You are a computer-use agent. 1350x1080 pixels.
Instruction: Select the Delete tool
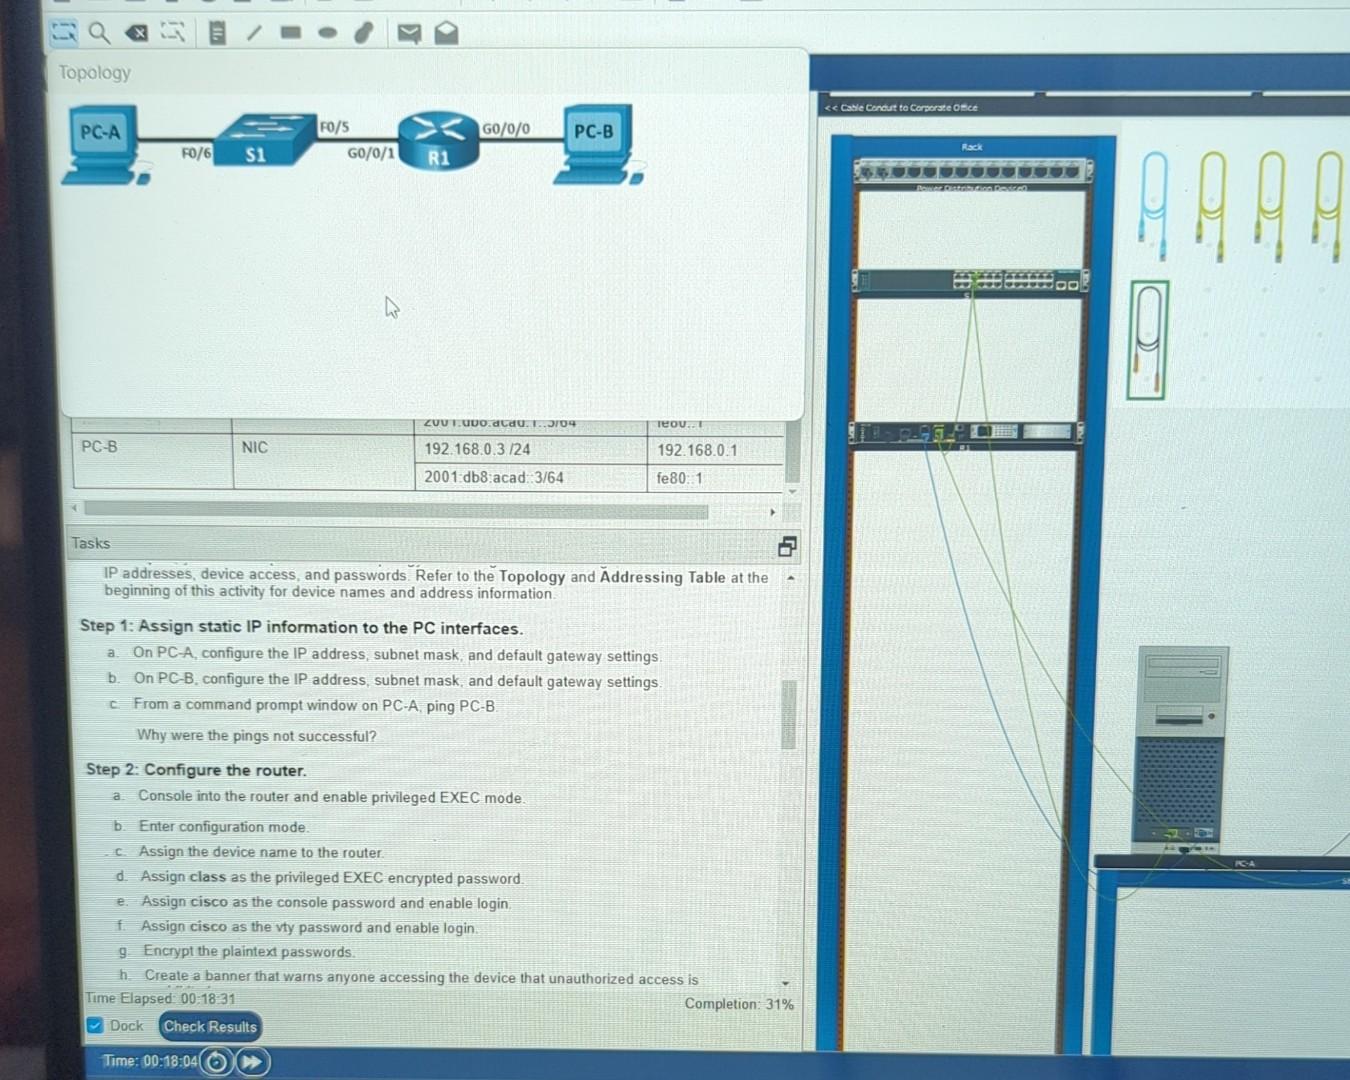[135, 33]
